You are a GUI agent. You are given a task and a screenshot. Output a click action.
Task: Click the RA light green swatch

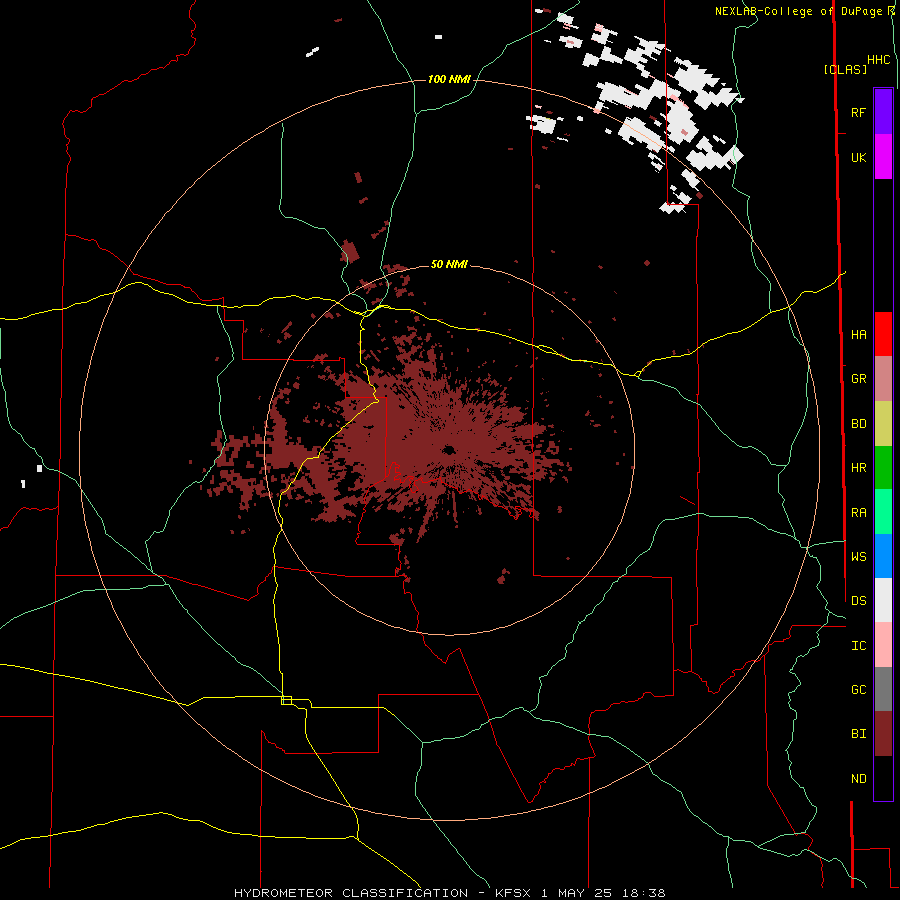pyautogui.click(x=883, y=512)
